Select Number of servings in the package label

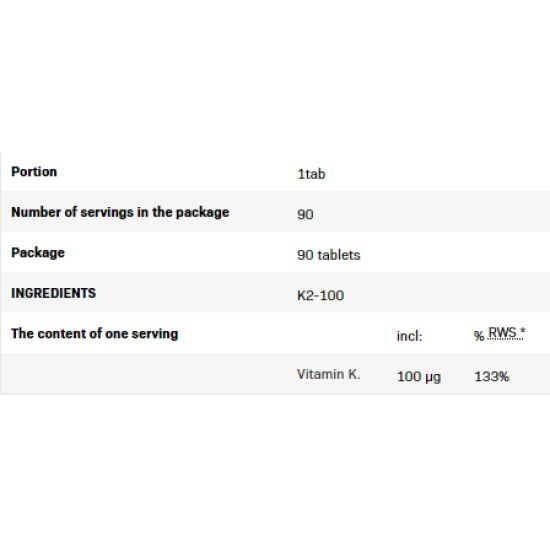(x=120, y=212)
